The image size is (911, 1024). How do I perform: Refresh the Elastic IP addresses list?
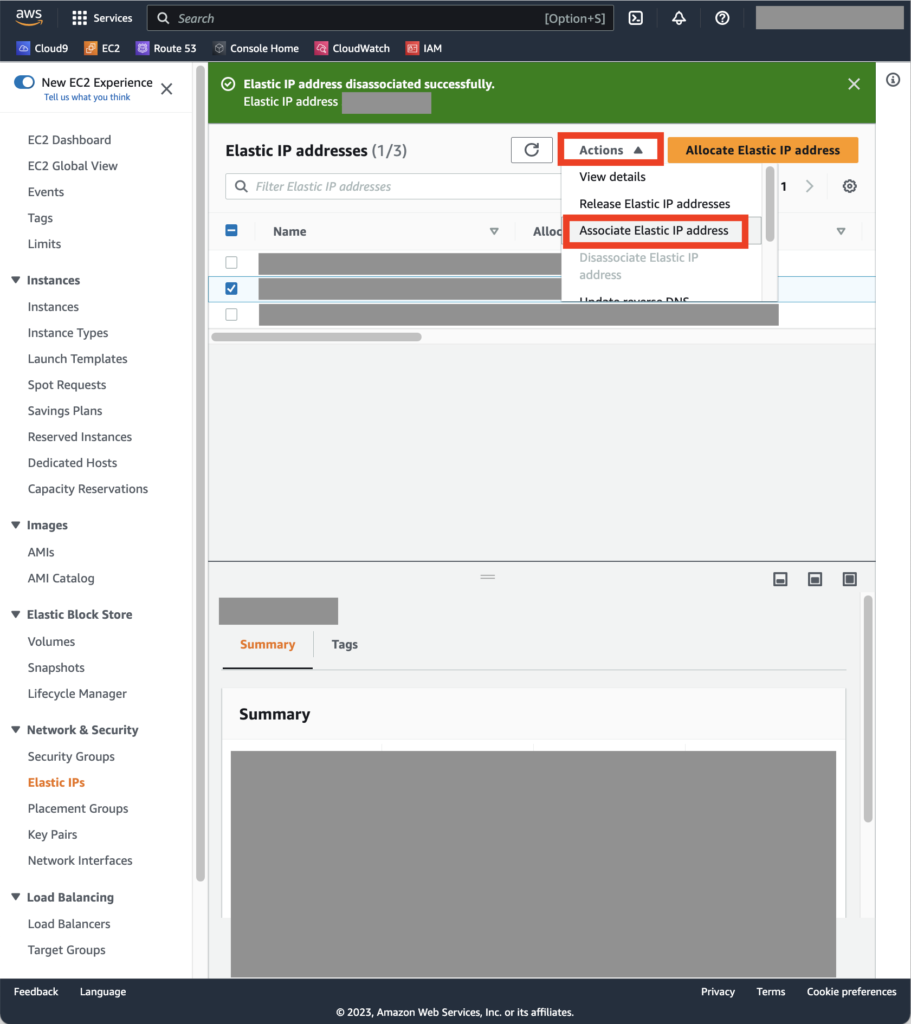(532, 150)
